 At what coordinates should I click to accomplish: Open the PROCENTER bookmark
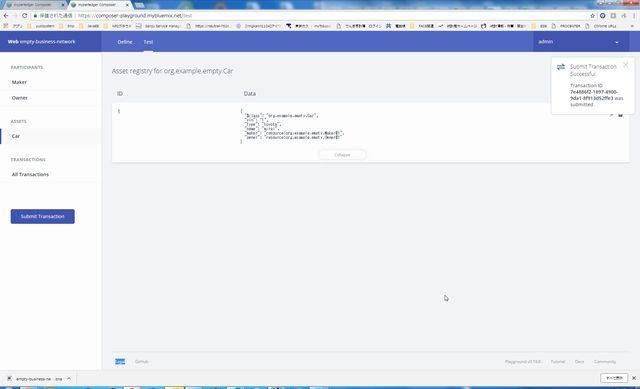[x=567, y=26]
